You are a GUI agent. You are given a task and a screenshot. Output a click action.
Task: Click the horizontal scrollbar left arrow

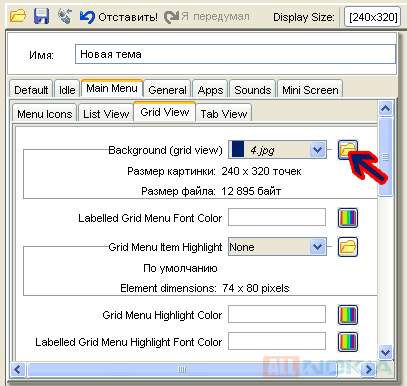point(18,369)
